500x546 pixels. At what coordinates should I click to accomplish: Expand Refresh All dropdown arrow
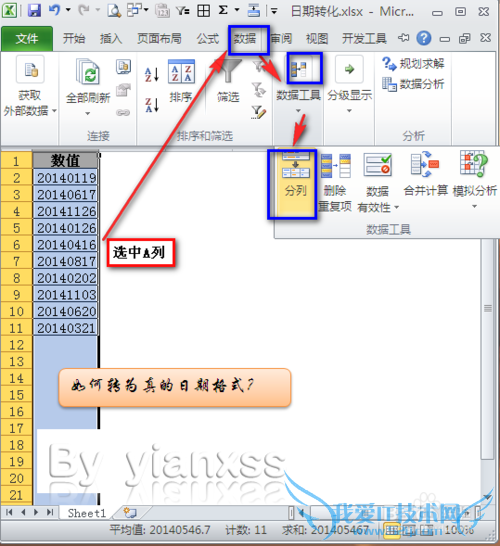pyautogui.click(x=87, y=113)
